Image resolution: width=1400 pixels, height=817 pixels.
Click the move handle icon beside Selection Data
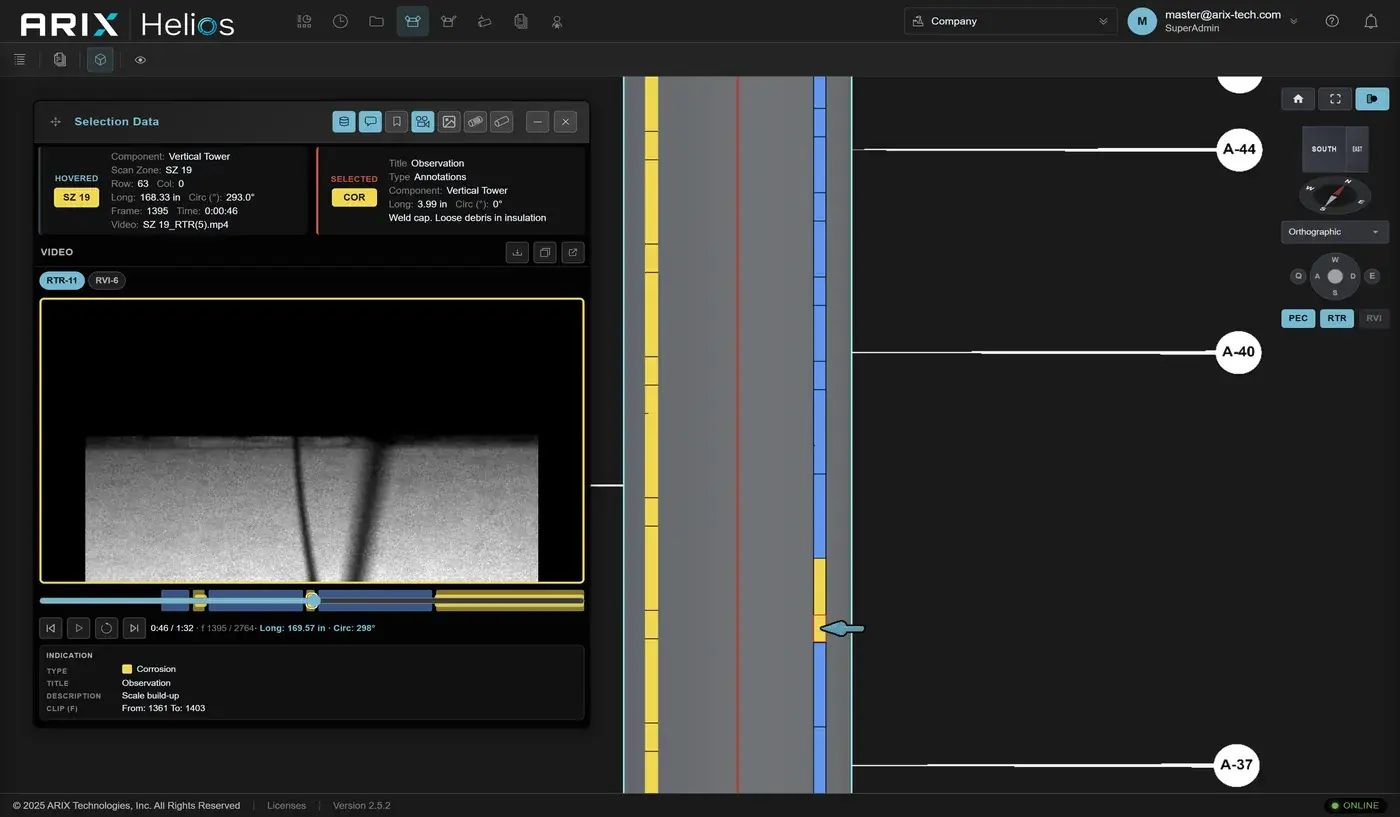(56, 122)
